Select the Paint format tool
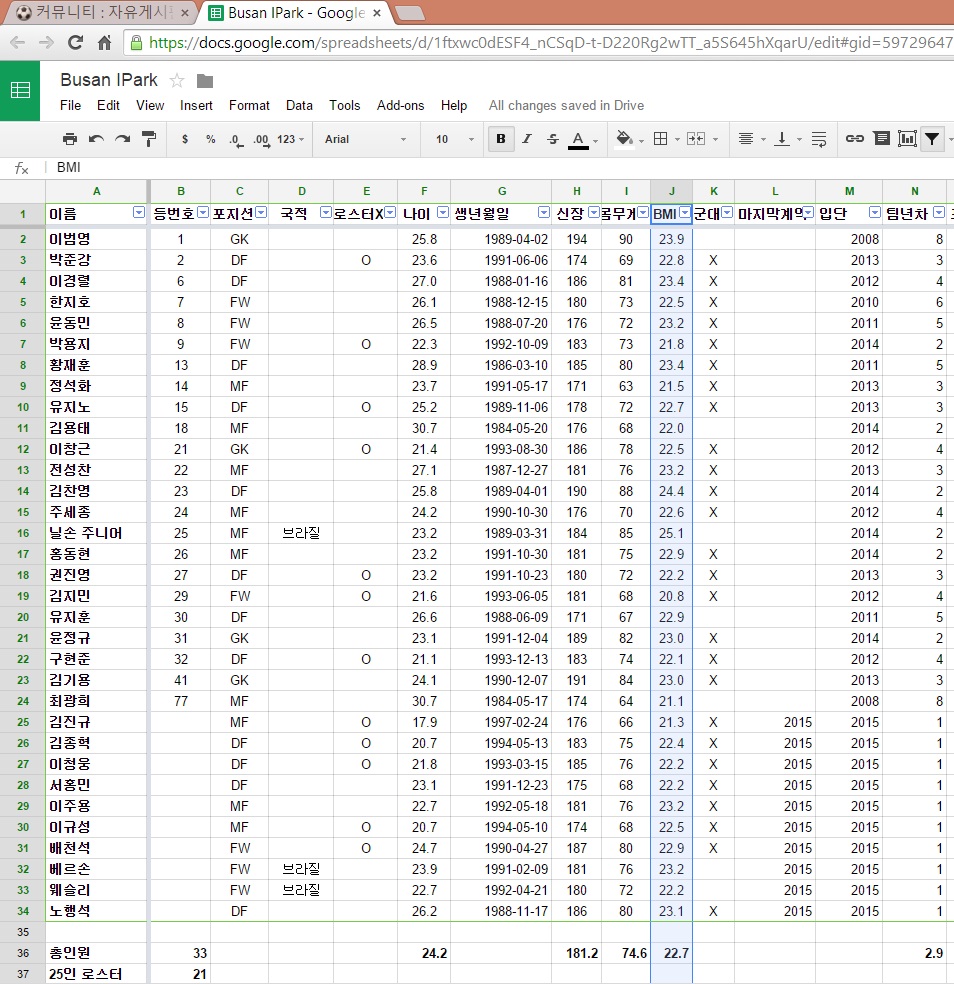Image resolution: width=954 pixels, height=984 pixels. click(x=149, y=139)
